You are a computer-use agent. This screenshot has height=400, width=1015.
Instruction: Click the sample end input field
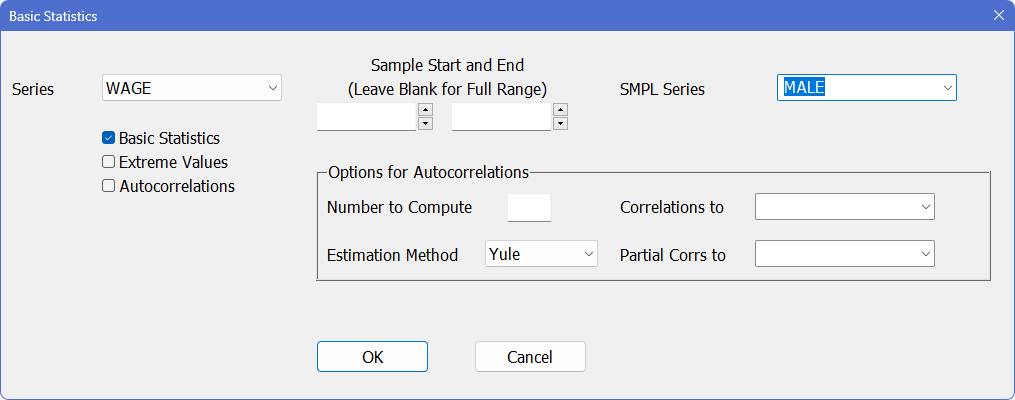click(501, 117)
